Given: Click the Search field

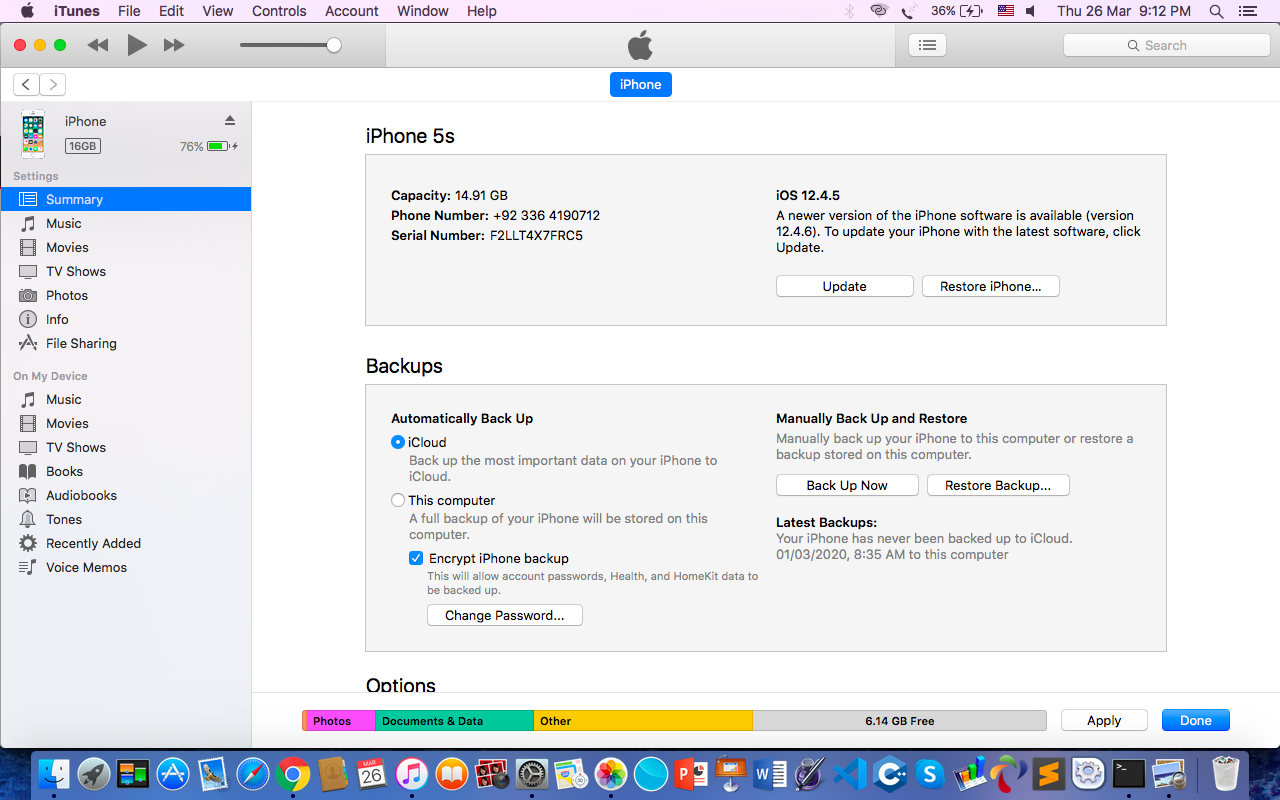Looking at the screenshot, I should (1167, 45).
